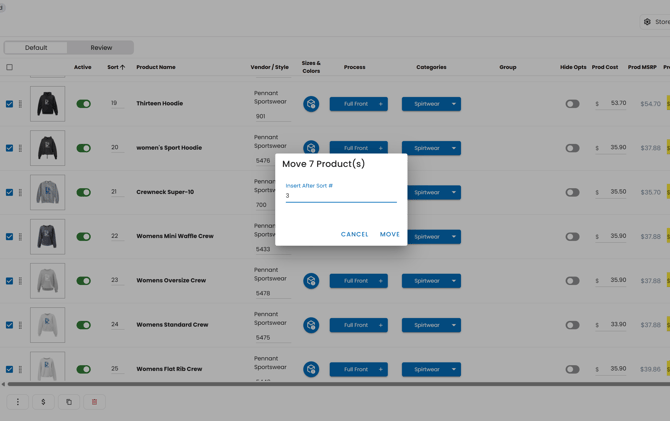Viewport: 670px width, 421px height.
Task: Open Store settings gear button
Action: [x=655, y=22]
